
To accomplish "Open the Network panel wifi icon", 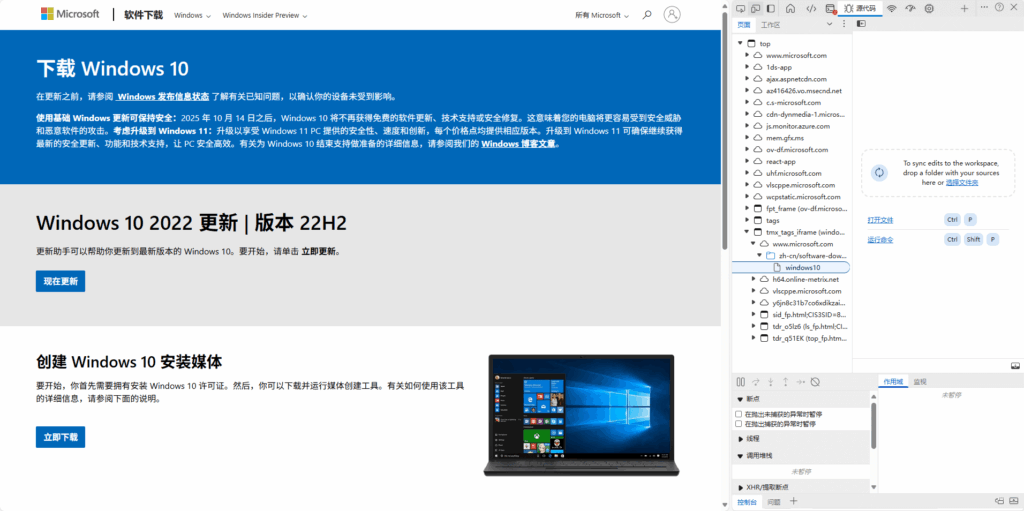I will pyautogui.click(x=891, y=8).
